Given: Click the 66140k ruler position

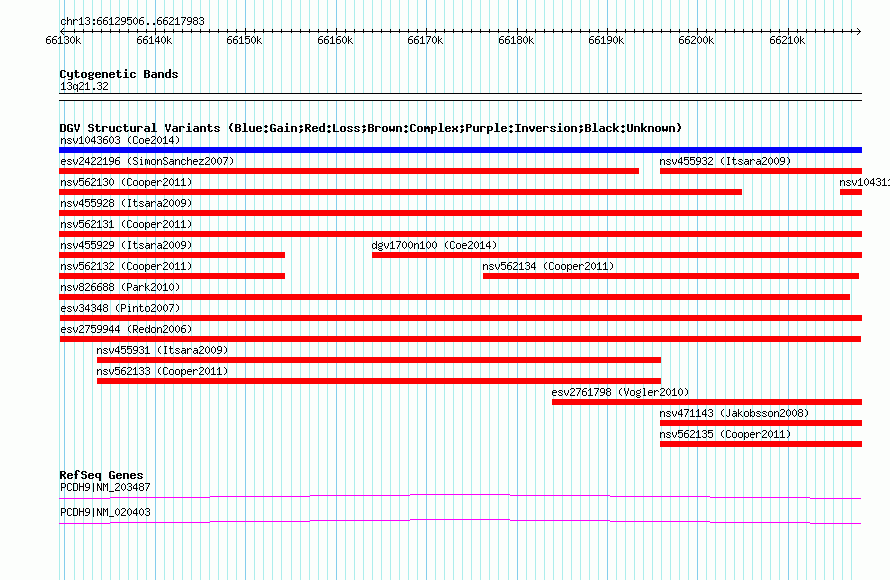Looking at the screenshot, I should coord(154,40).
